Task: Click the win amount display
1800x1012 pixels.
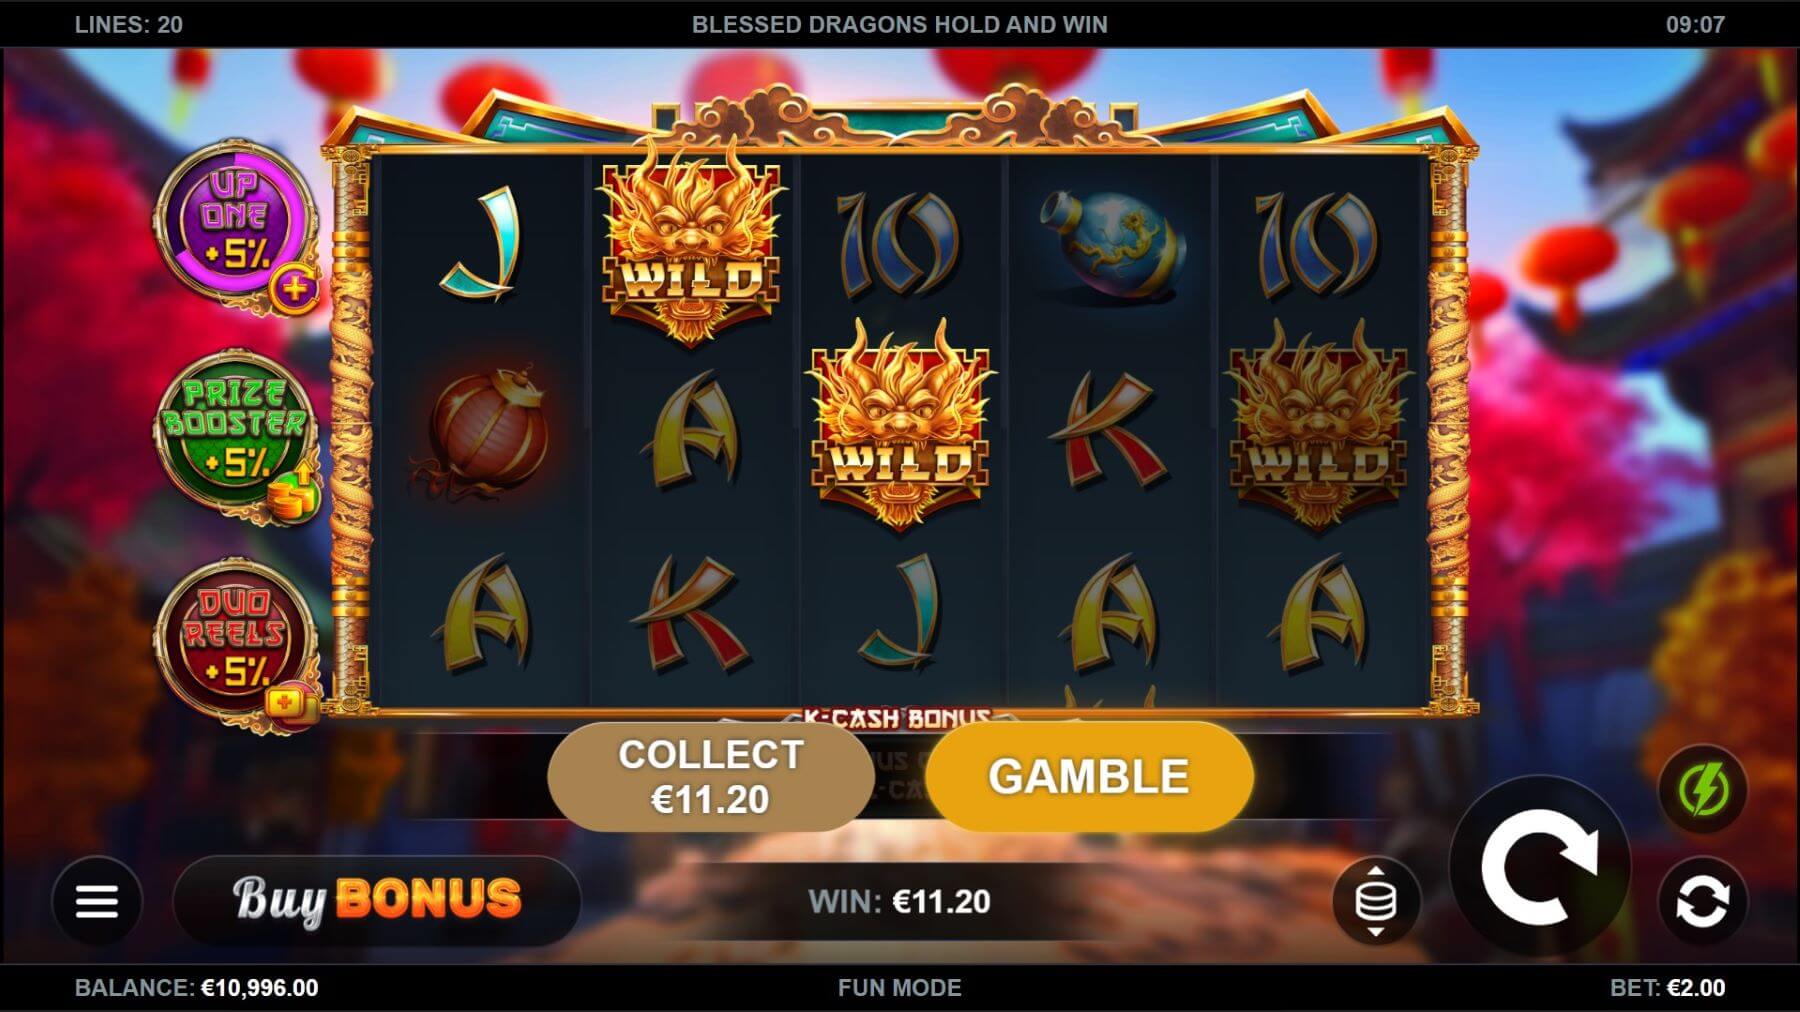Action: pyautogui.click(x=899, y=901)
